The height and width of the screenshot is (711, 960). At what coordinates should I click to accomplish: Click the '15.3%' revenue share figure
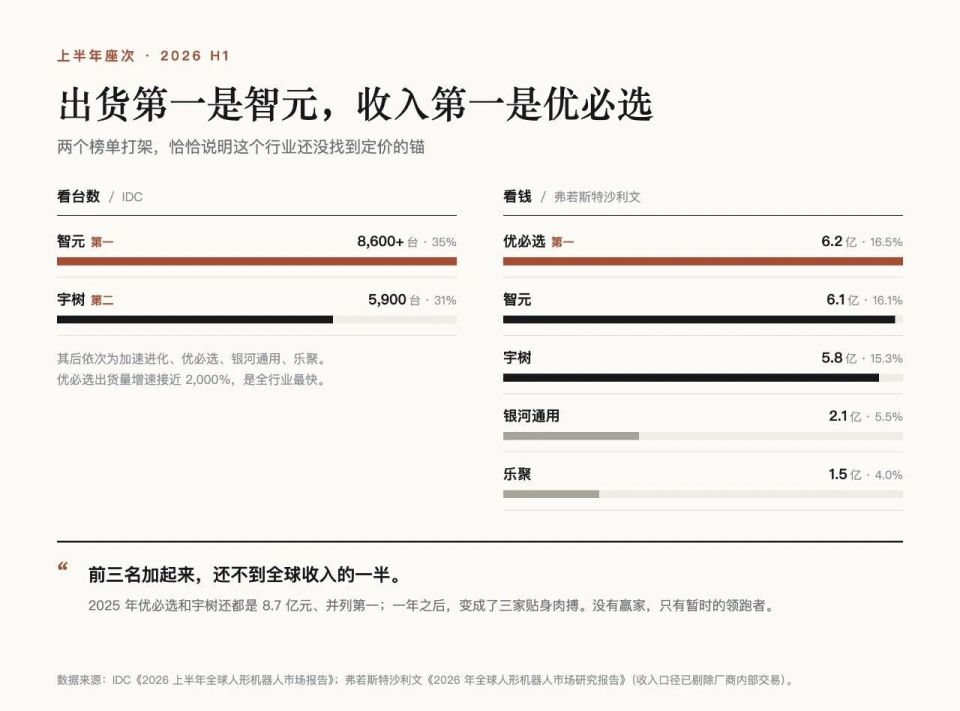point(886,358)
